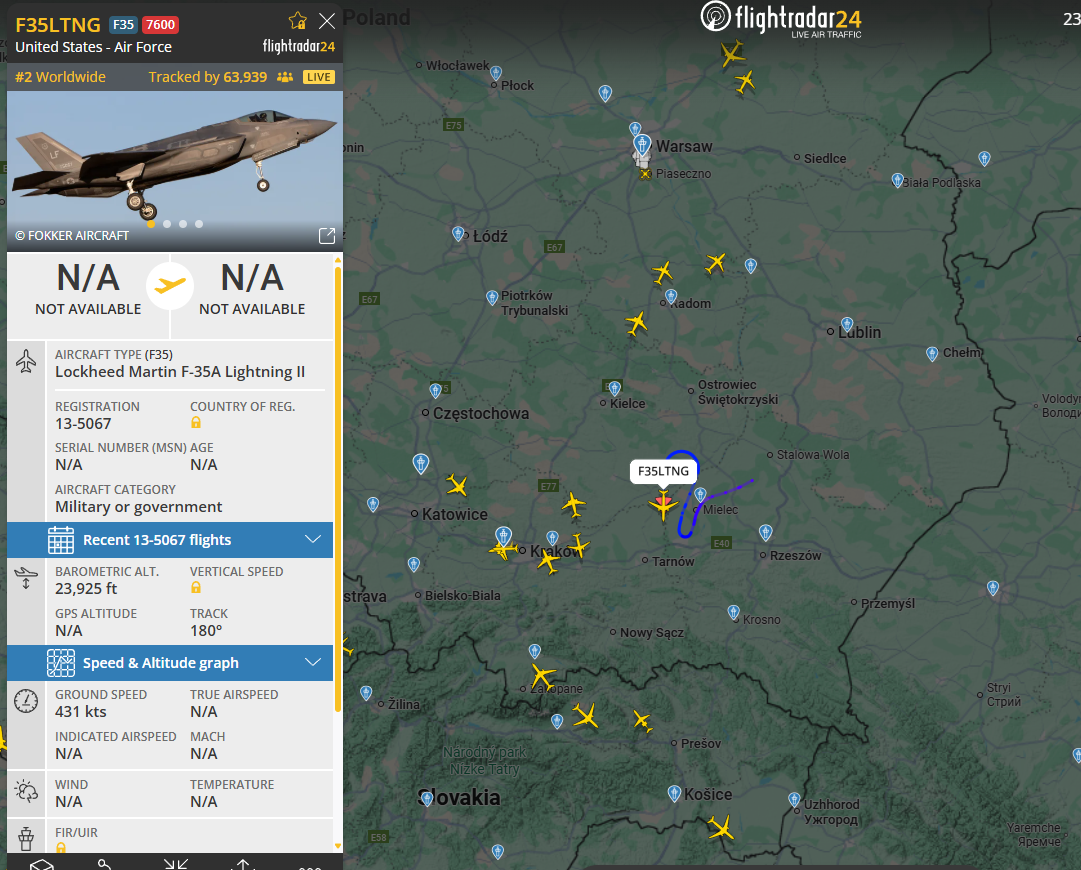Open 3D view cube icon in bottom bar
The width and height of the screenshot is (1081, 870).
tap(41, 864)
